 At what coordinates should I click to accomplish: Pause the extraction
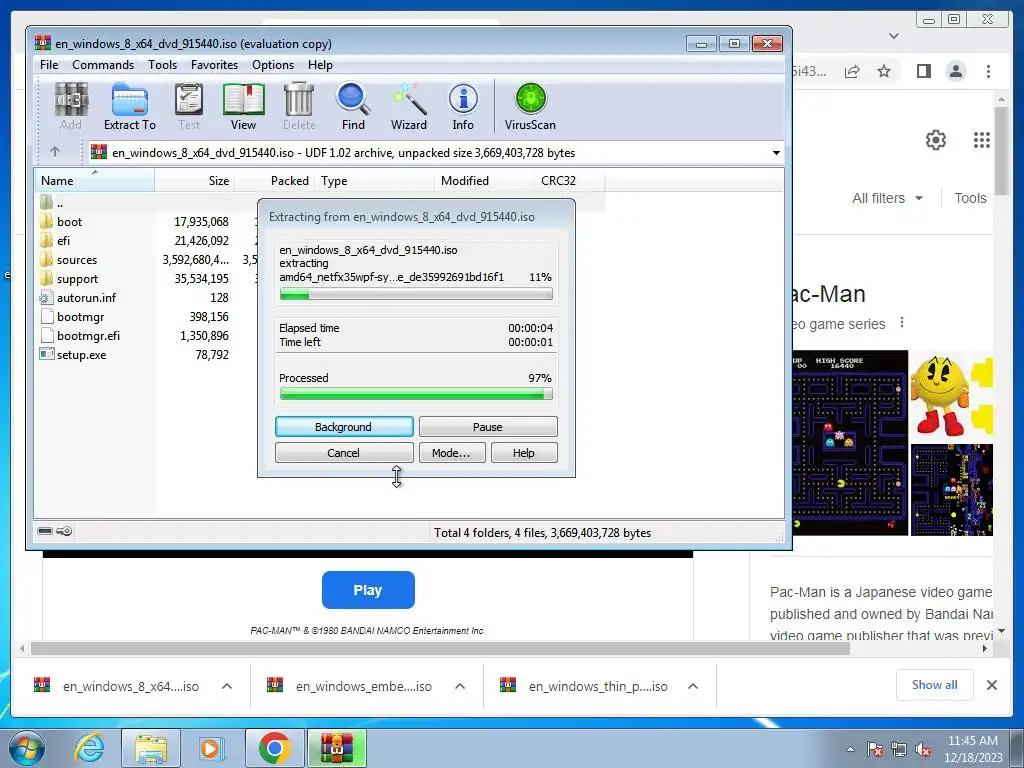(488, 426)
